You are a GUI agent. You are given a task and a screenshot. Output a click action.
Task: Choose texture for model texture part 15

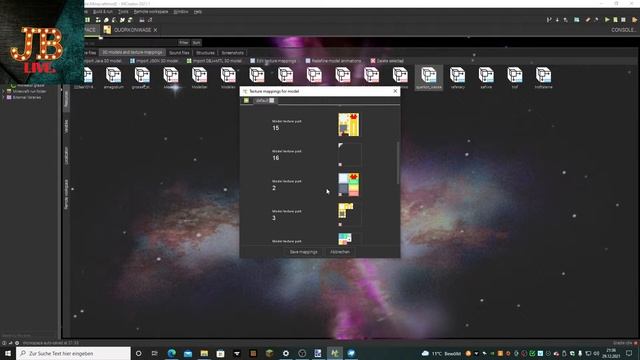tap(349, 124)
